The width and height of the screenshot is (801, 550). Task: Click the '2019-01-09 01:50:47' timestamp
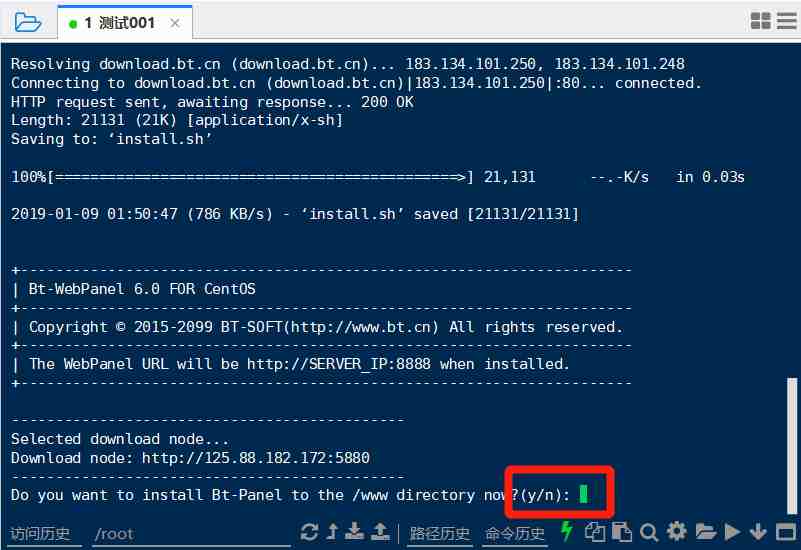click(95, 214)
